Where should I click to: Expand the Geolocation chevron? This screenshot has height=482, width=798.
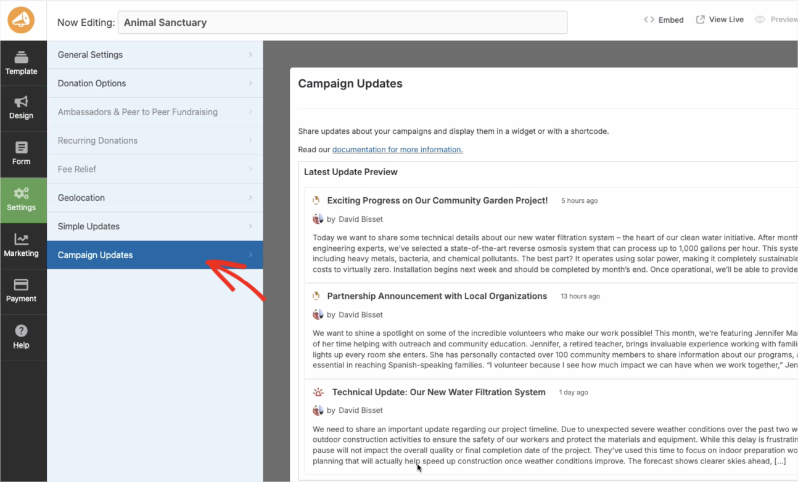coord(250,198)
